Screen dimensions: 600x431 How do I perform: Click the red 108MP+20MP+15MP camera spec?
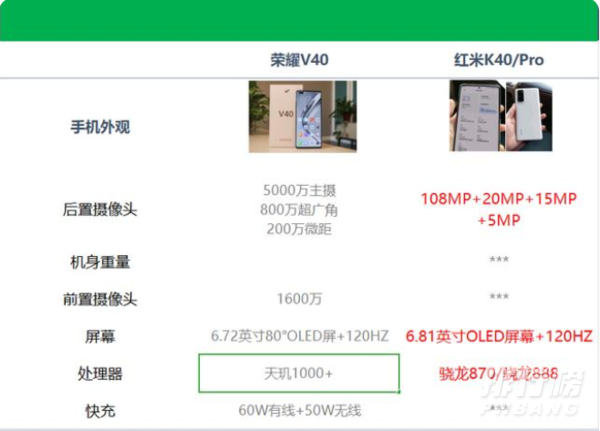[499, 199]
